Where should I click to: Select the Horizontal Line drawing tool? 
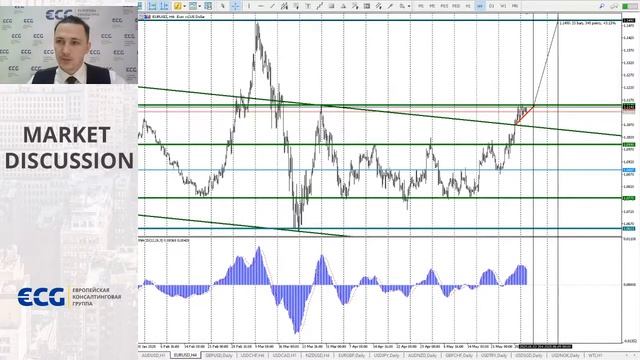pyautogui.click(x=261, y=6)
